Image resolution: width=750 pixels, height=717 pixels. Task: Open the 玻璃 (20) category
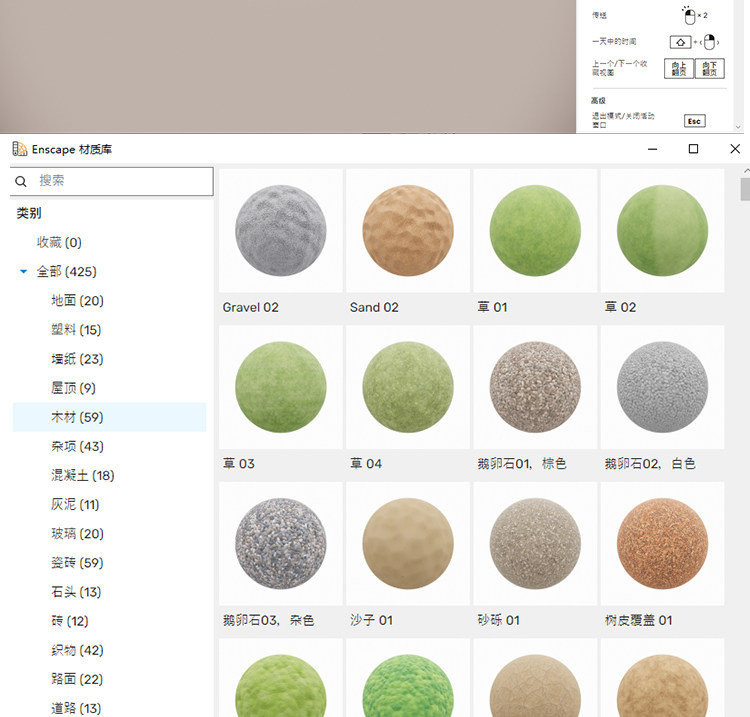77,534
